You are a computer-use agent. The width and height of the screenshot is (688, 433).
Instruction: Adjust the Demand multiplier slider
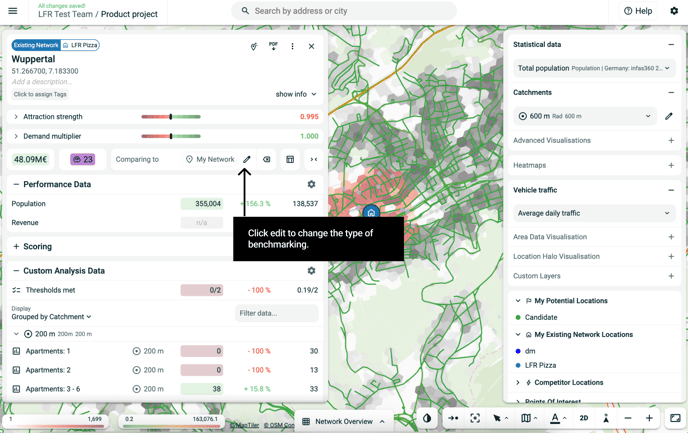[171, 136]
